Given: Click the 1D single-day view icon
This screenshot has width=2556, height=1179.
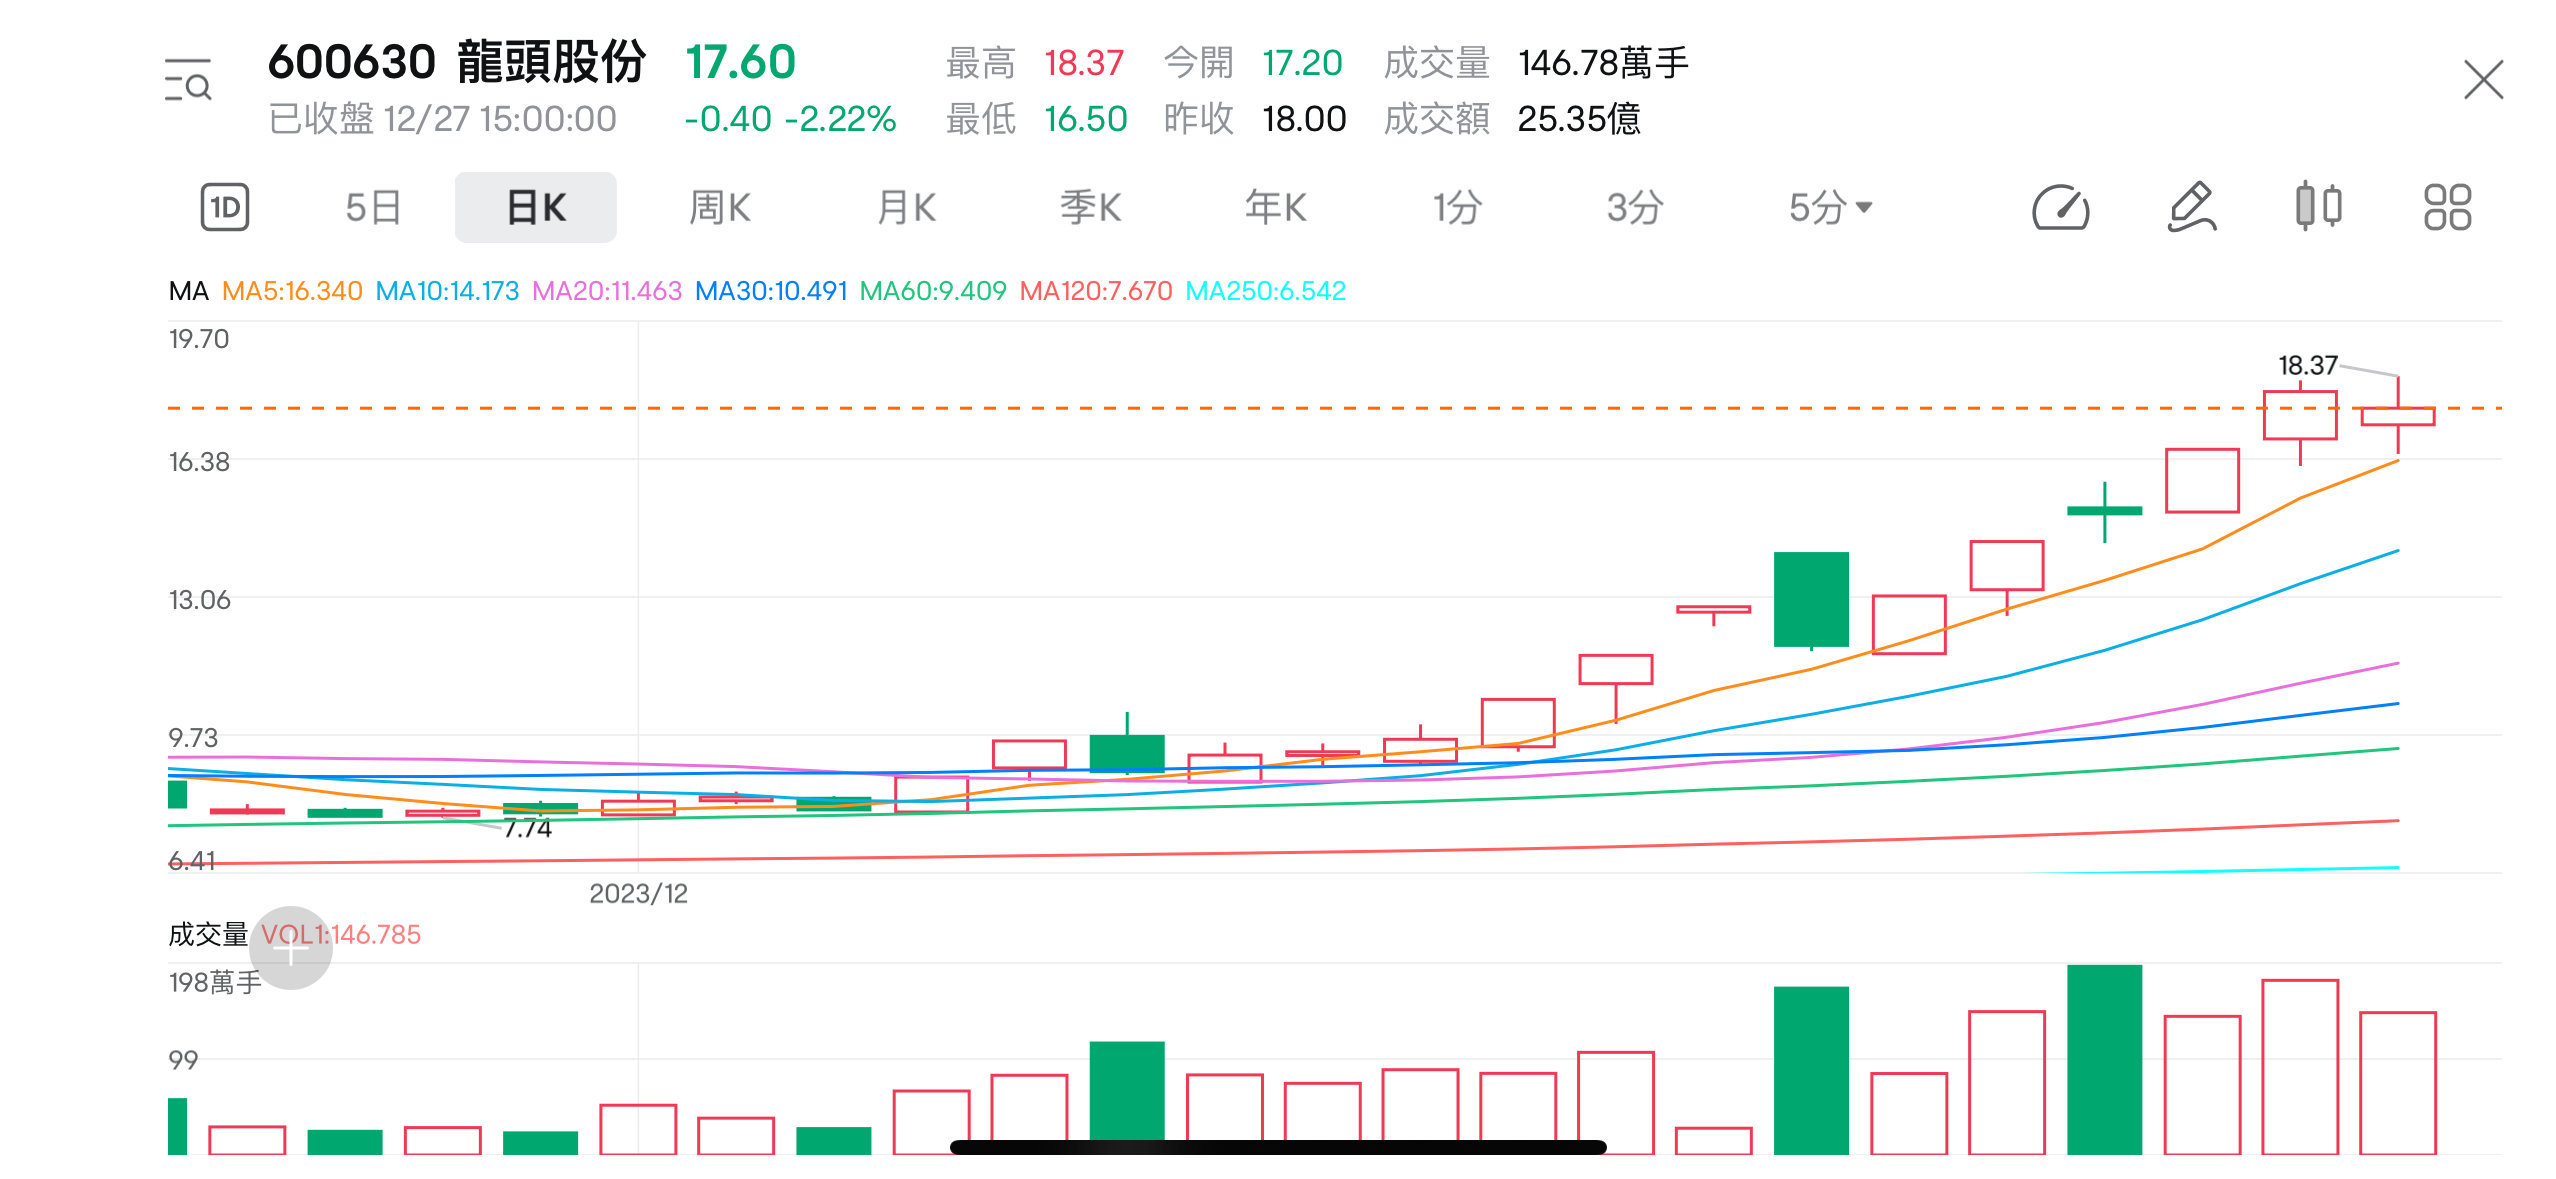Looking at the screenshot, I should point(225,207).
